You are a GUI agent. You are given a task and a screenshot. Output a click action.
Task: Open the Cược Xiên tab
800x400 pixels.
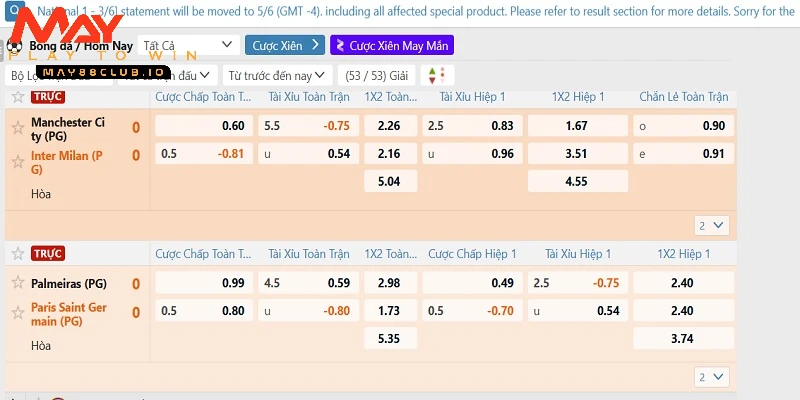click(x=284, y=46)
